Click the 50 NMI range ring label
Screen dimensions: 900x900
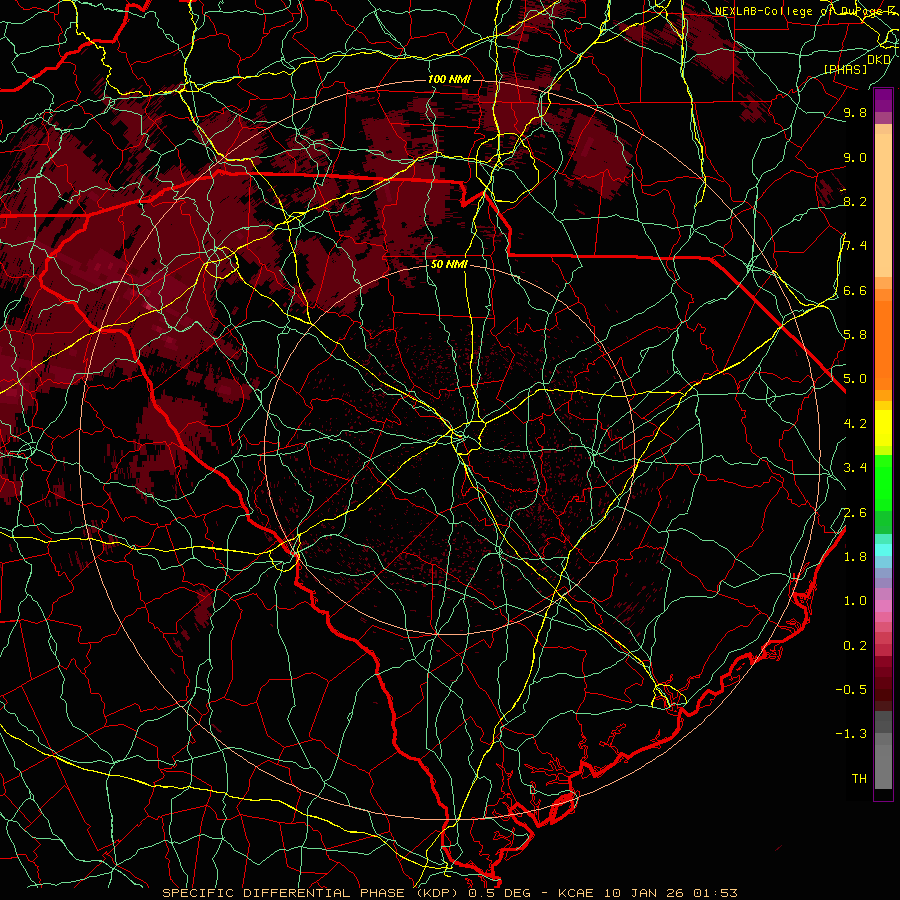449,265
